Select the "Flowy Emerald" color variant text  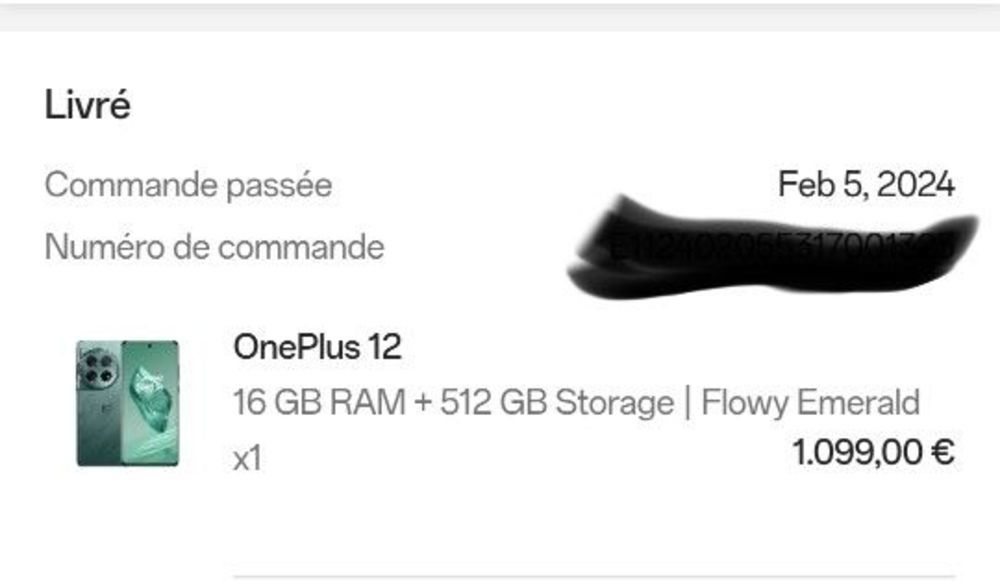pyautogui.click(x=810, y=403)
